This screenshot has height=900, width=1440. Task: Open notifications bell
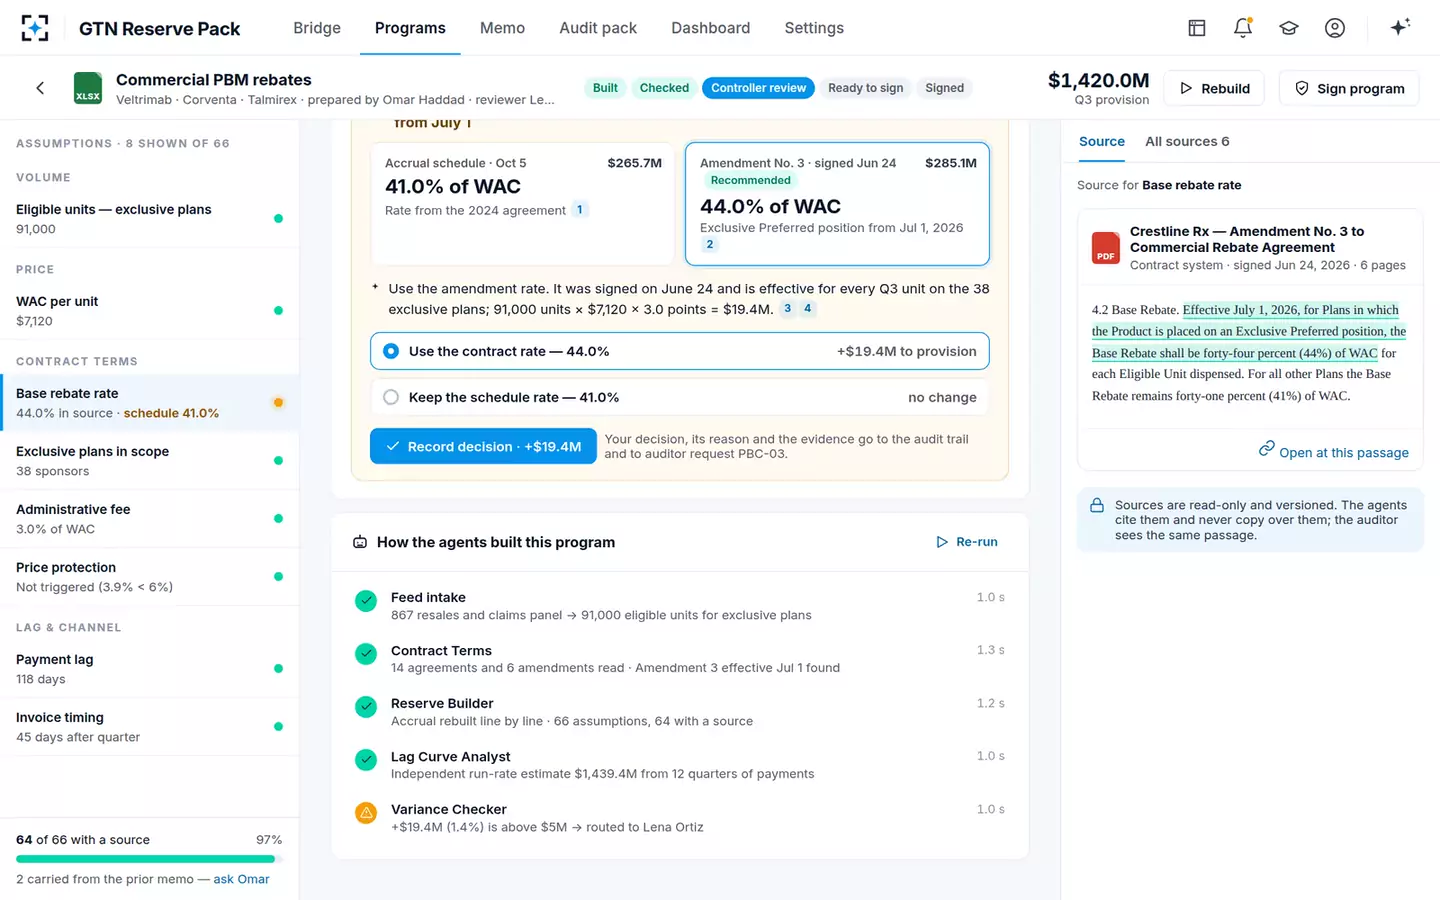point(1243,28)
